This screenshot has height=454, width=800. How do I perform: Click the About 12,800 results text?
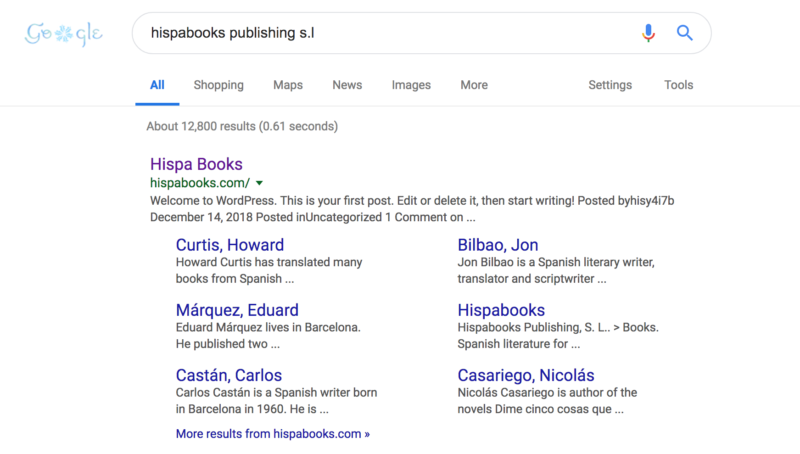pyautogui.click(x=242, y=127)
